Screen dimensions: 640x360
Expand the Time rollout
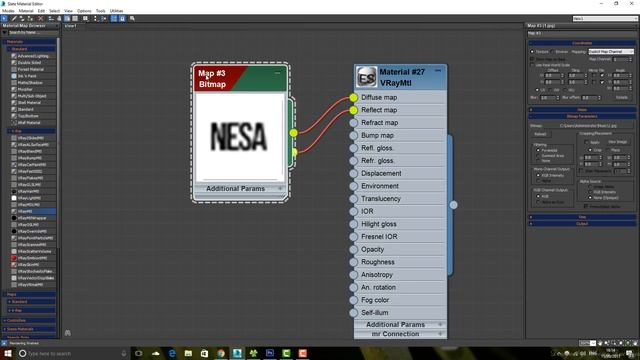(x=582, y=217)
